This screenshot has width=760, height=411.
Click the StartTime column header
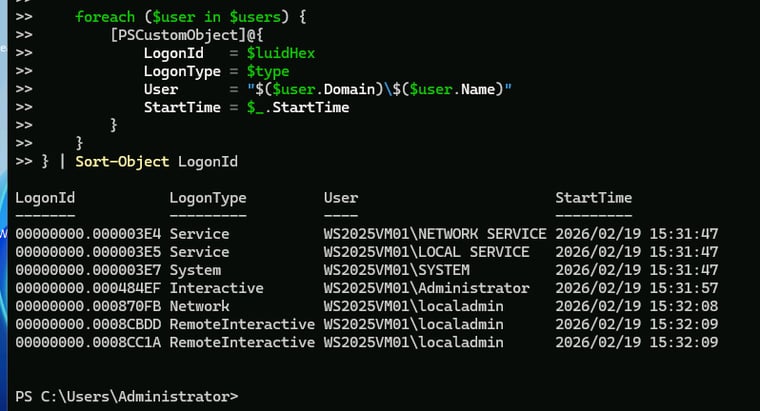593,198
